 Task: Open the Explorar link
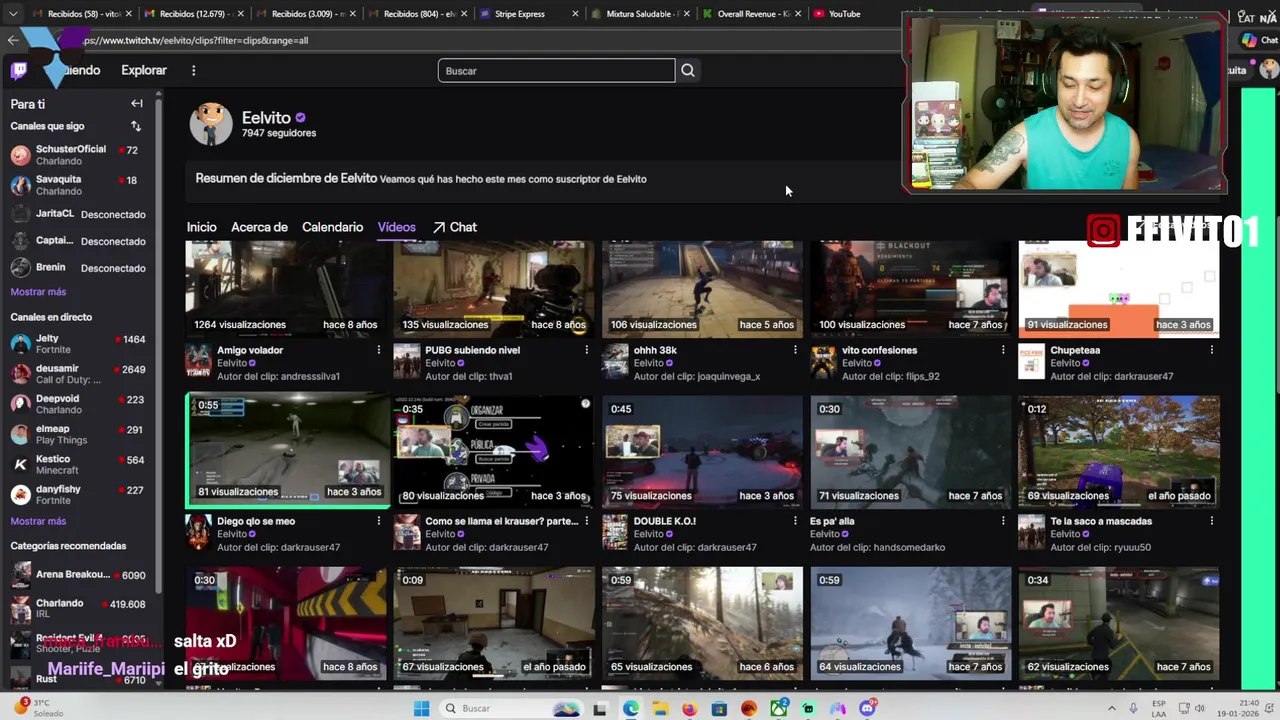coord(144,70)
